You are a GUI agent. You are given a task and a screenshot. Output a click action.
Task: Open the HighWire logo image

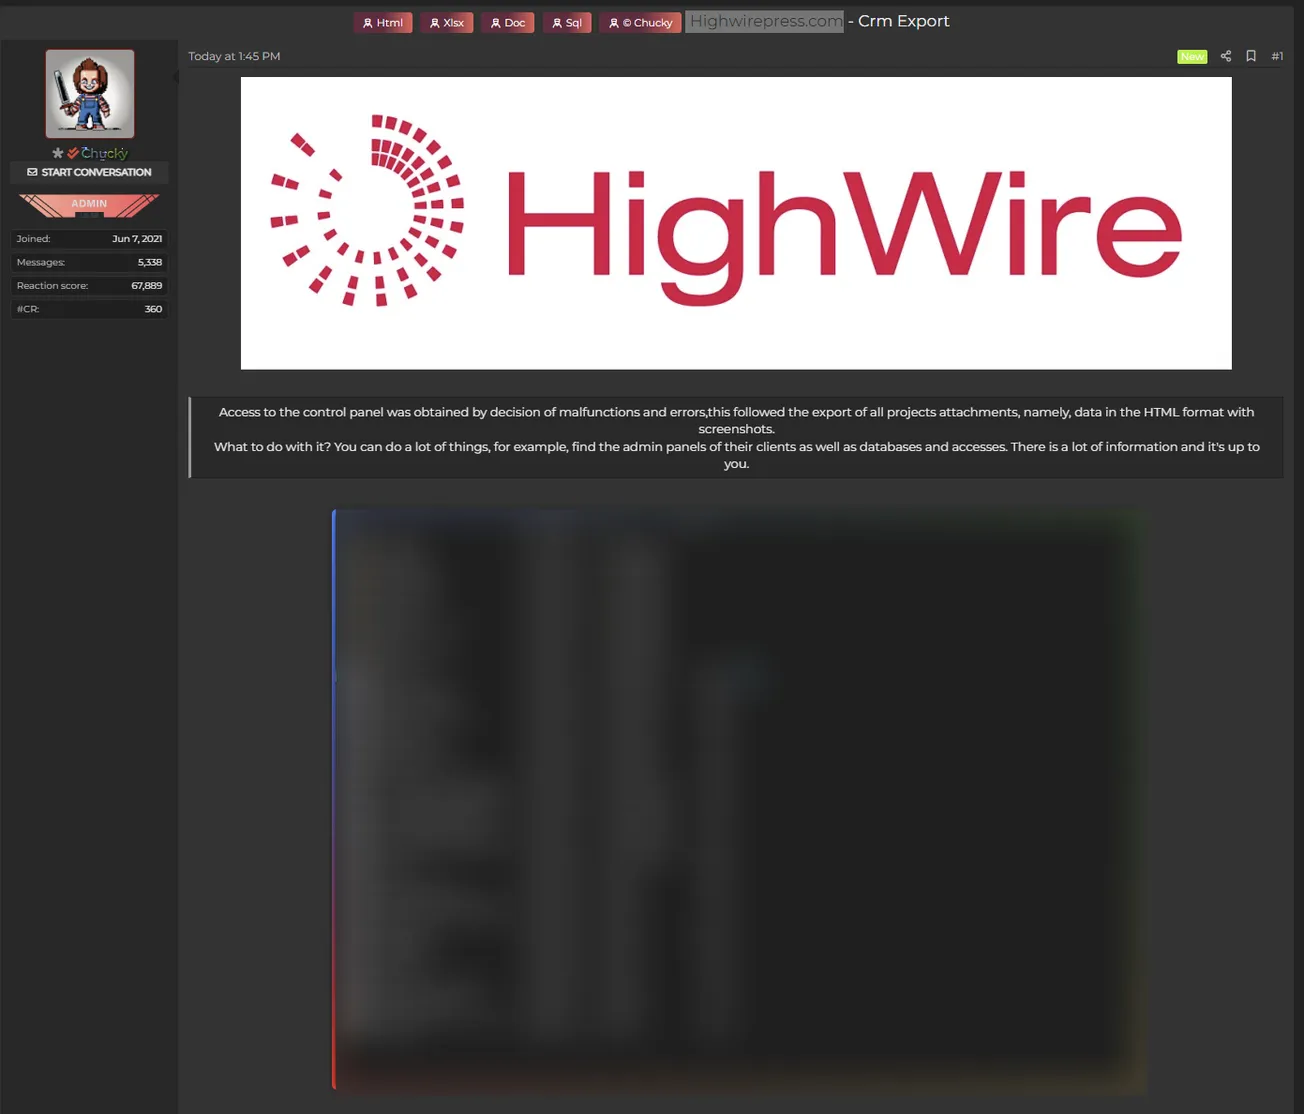tap(736, 223)
